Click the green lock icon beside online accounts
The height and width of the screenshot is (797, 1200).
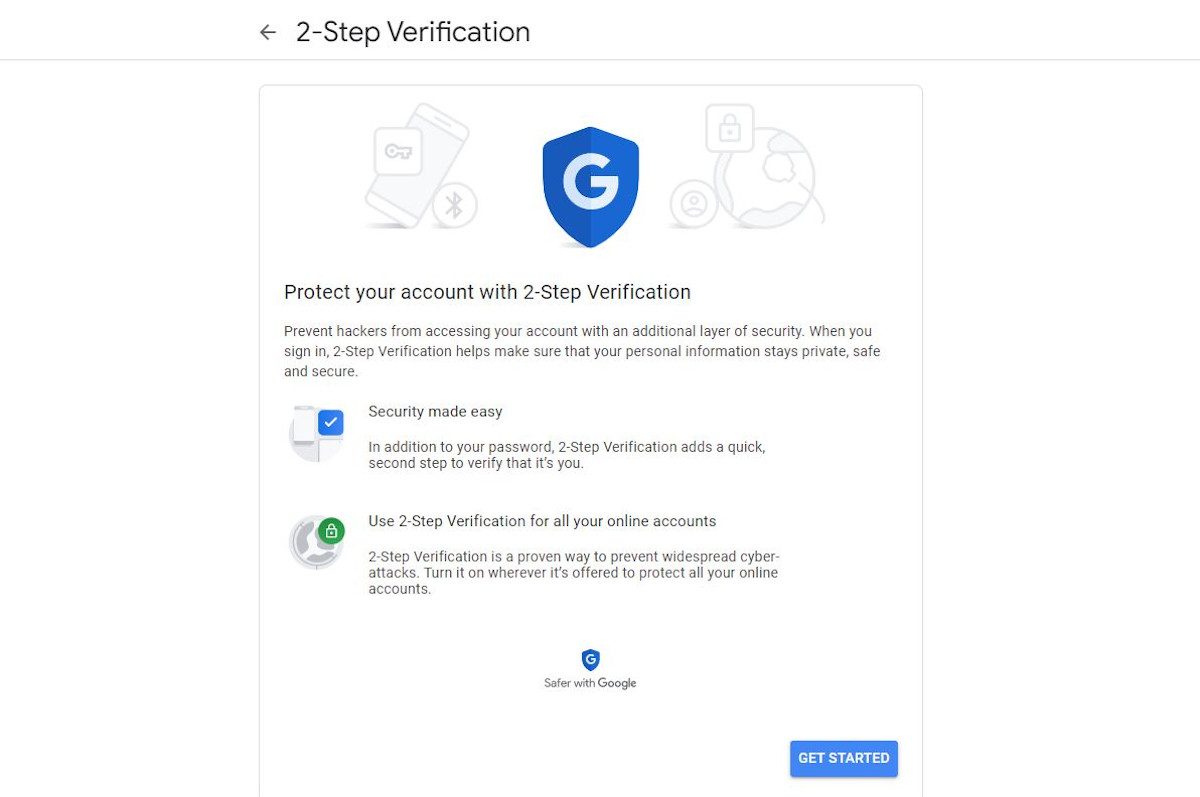(x=331, y=531)
